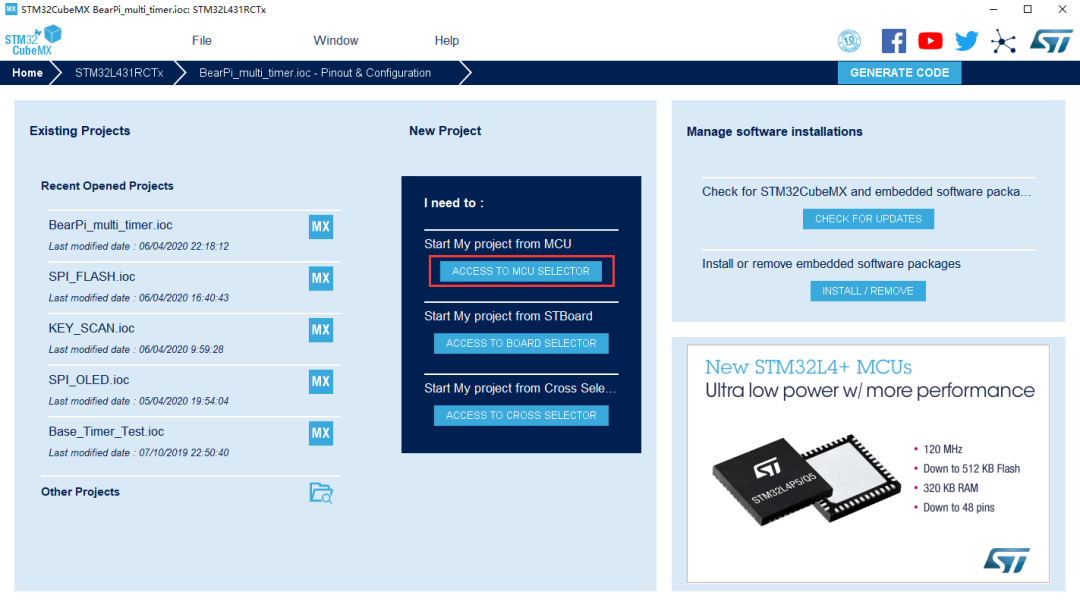1080x605 pixels.
Task: Open recent project SPI_OLED.ioc
Action: tap(88, 380)
